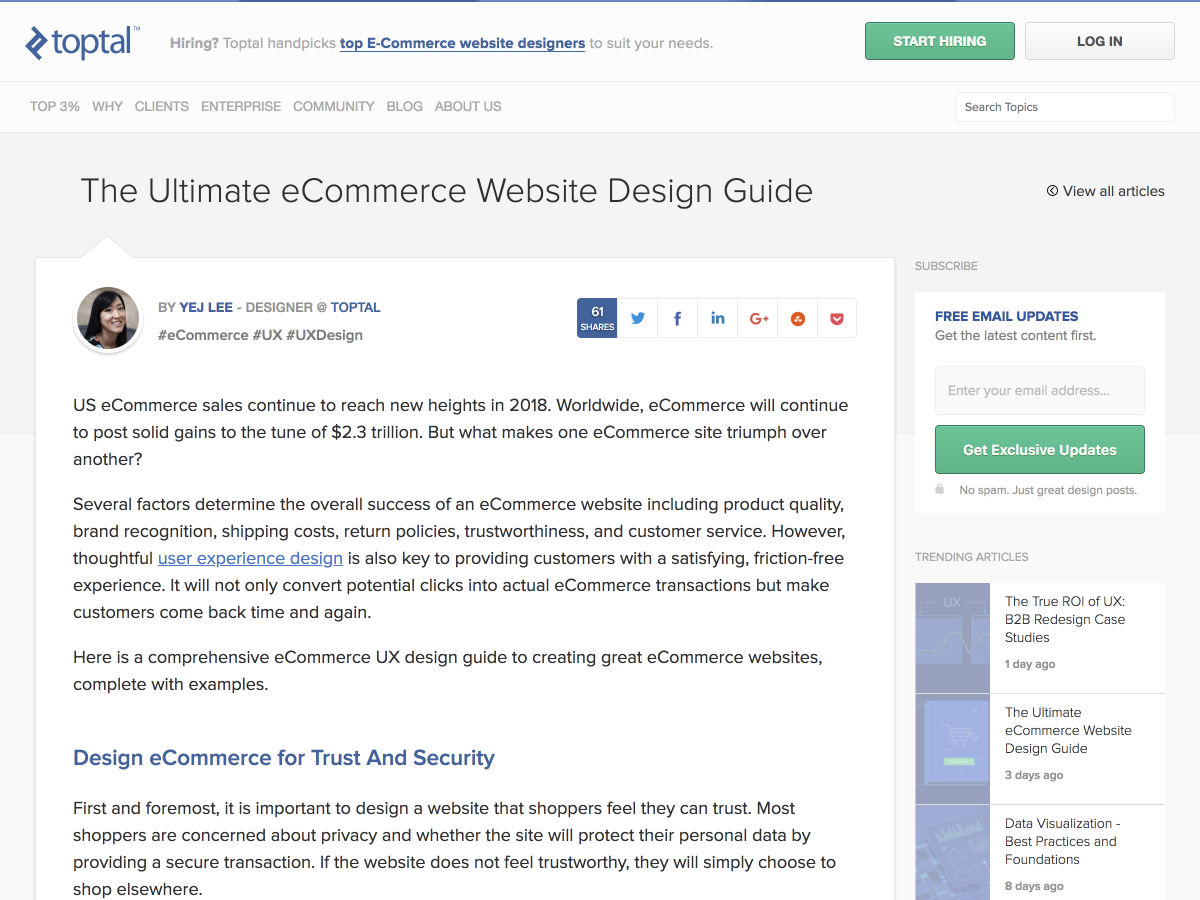Click the Start Hiring button
1200x900 pixels.
pos(940,41)
